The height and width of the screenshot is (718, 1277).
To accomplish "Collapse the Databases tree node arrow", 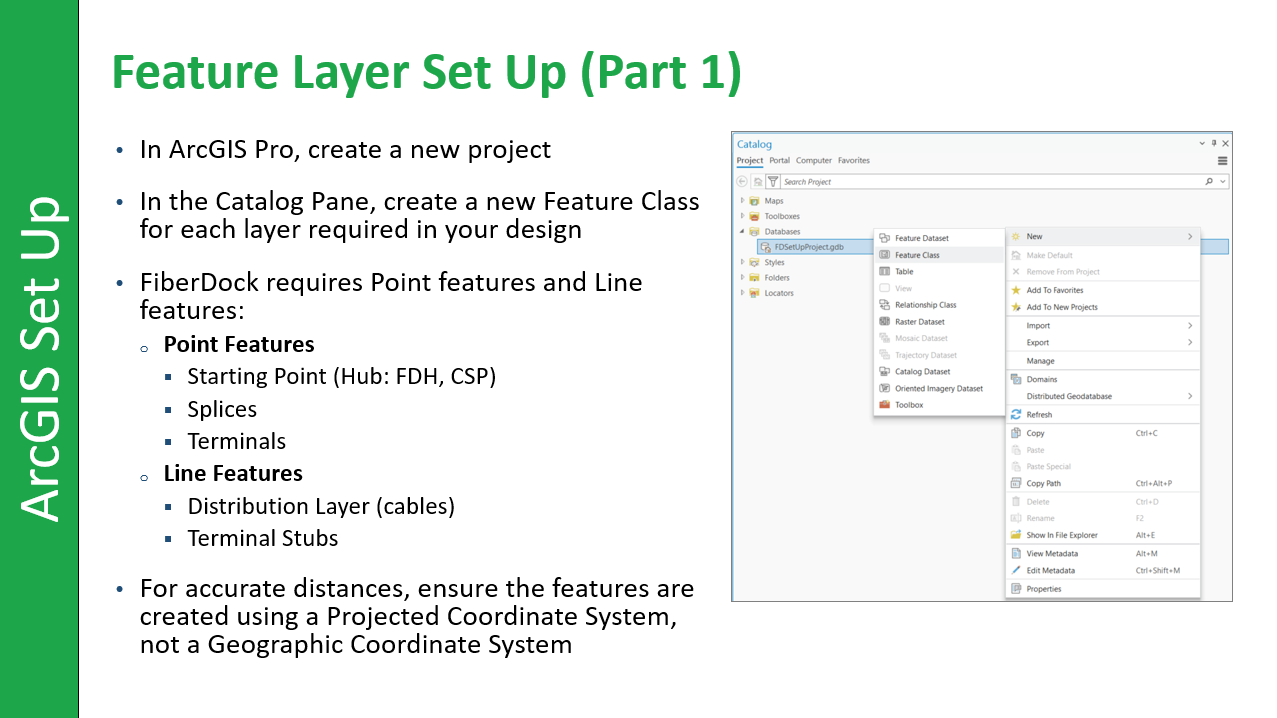I will [x=742, y=232].
